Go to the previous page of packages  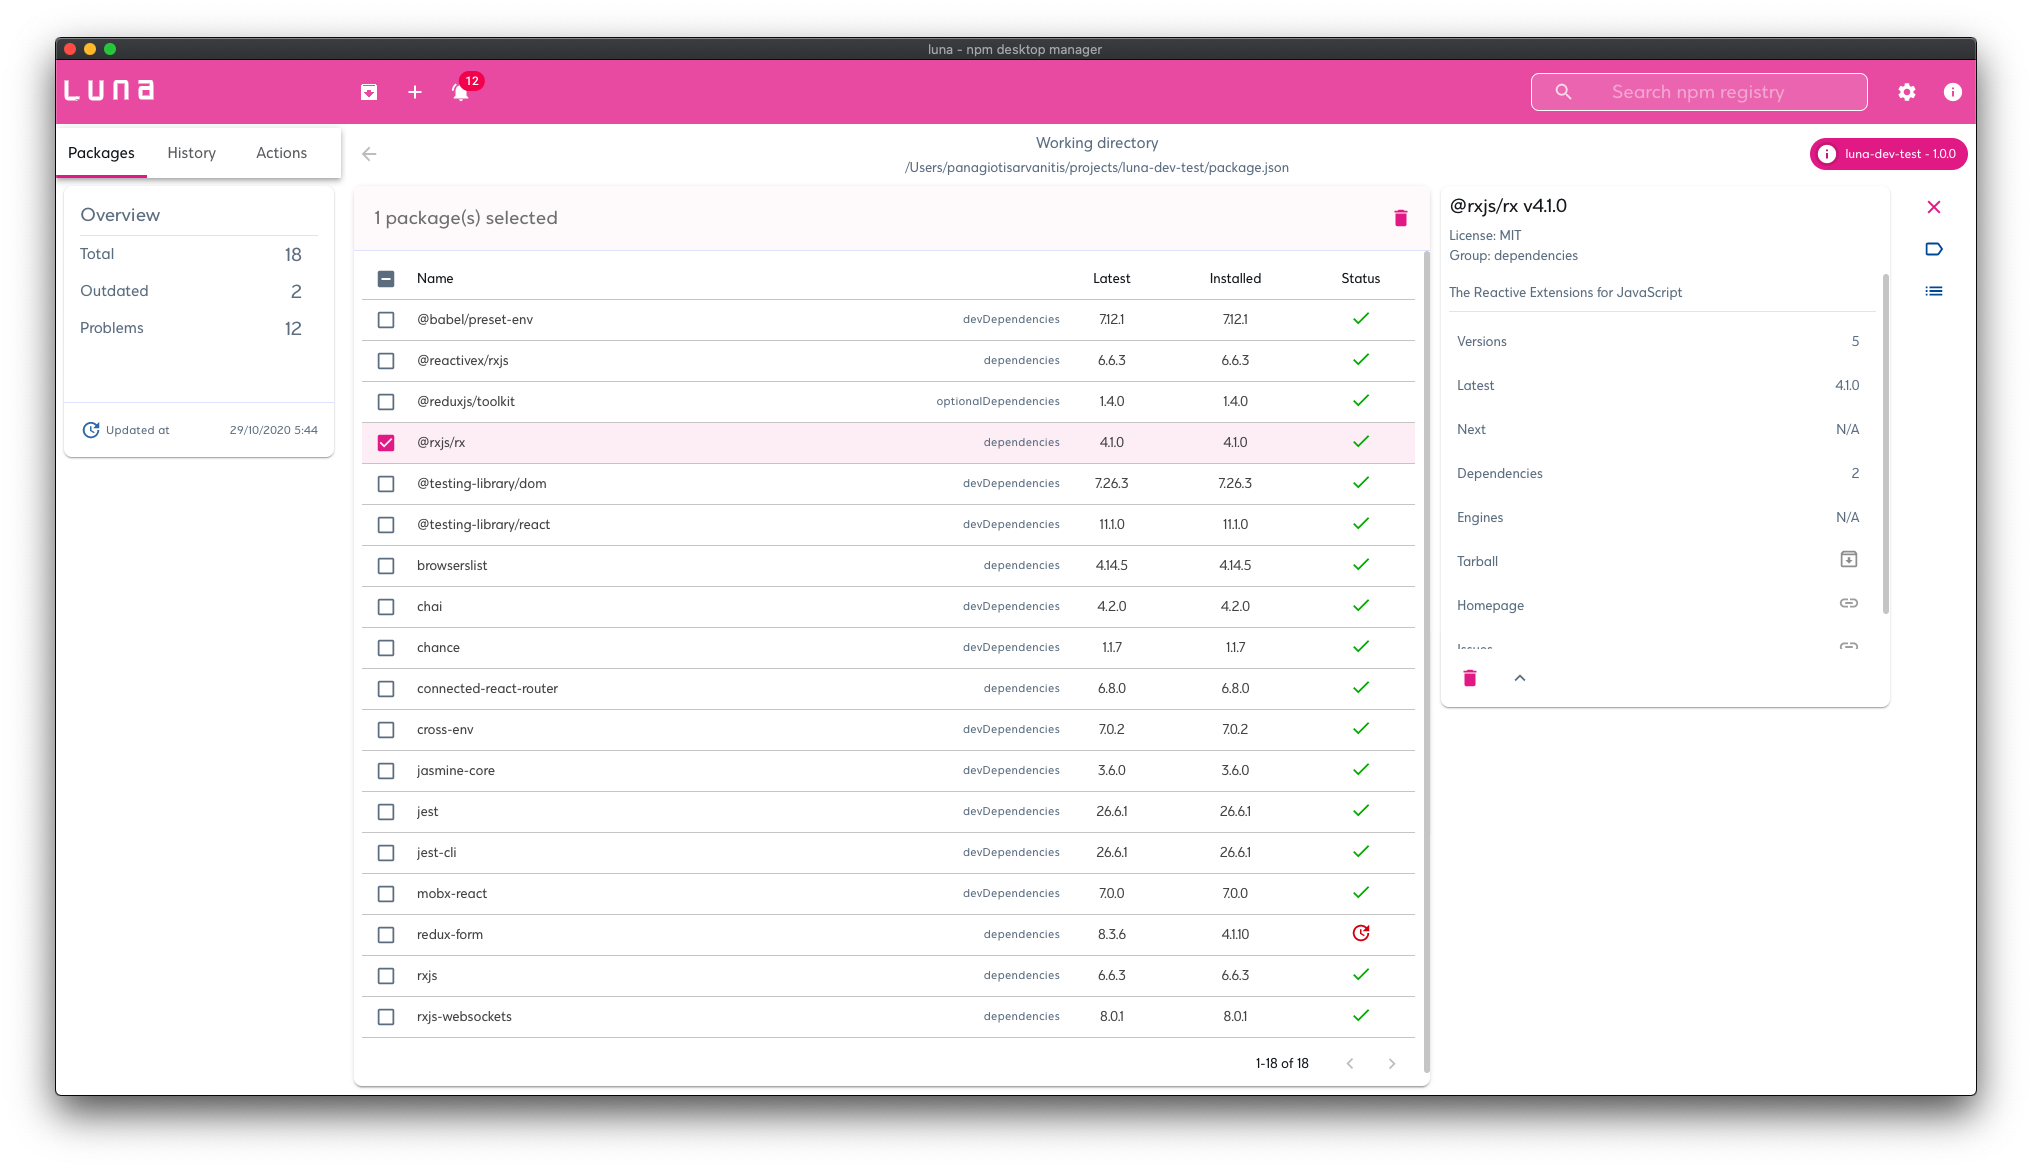pyautogui.click(x=1350, y=1063)
